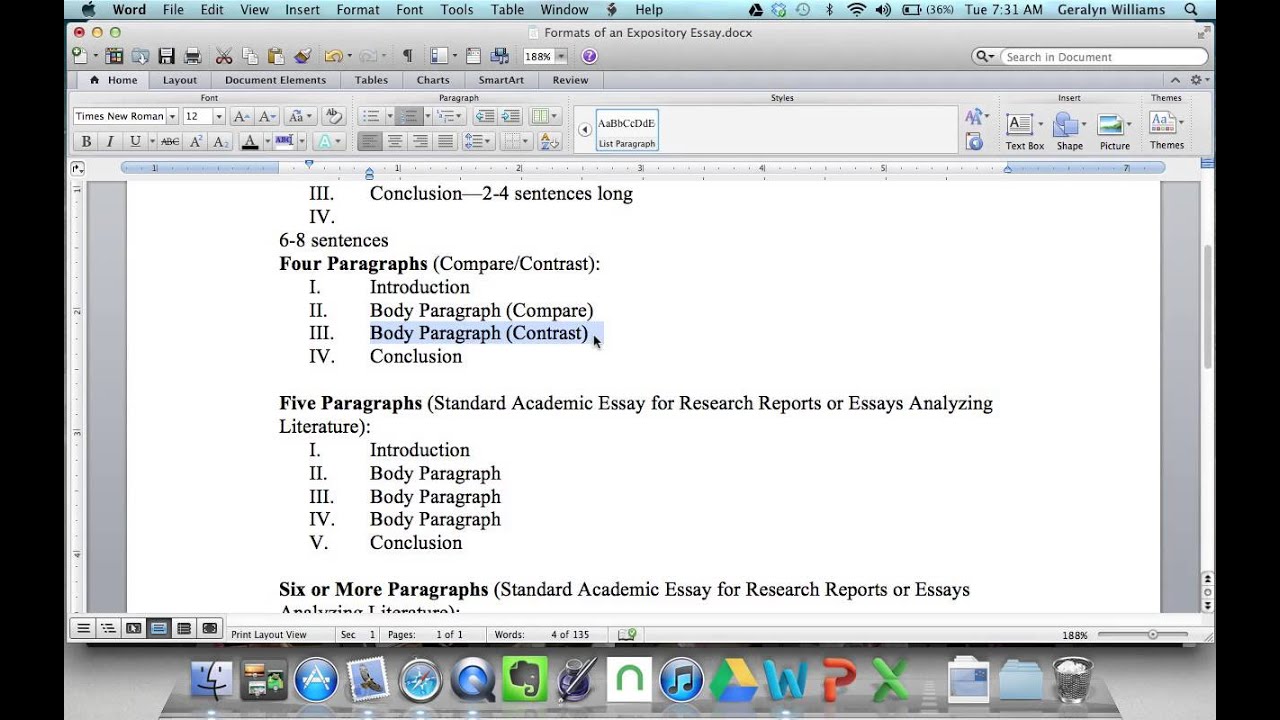Undo the last action
The width and height of the screenshot is (1280, 720).
point(332,56)
